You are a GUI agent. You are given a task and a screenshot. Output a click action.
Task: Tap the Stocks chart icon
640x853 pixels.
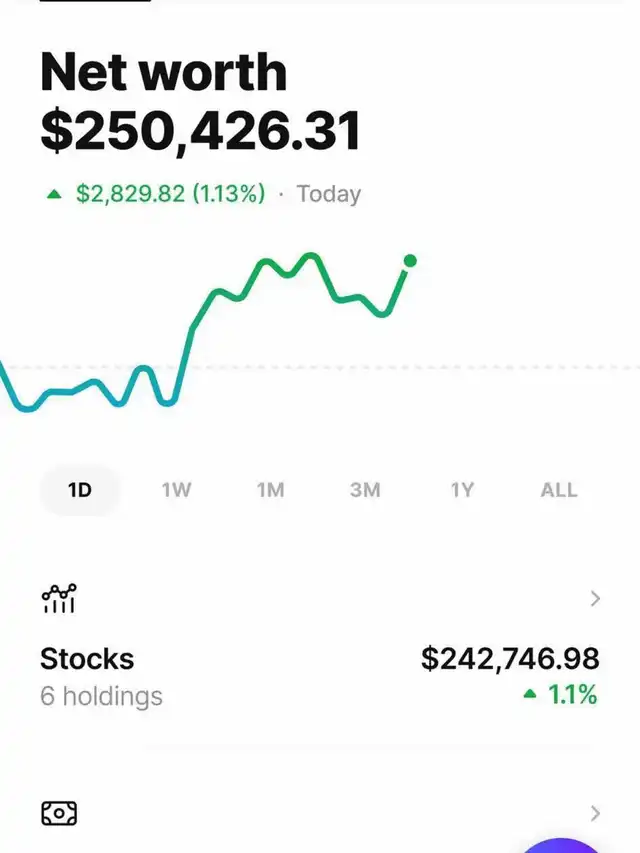pyautogui.click(x=58, y=599)
